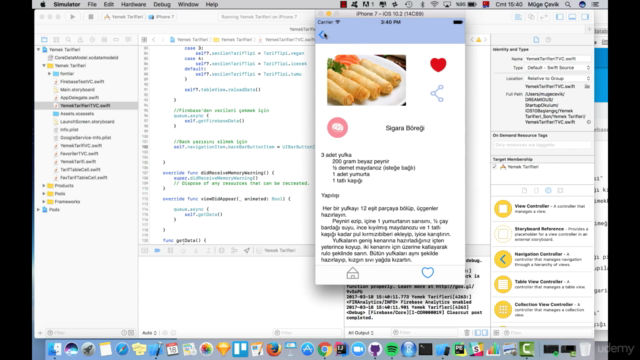Open the All Output console dropdown

coord(361,333)
